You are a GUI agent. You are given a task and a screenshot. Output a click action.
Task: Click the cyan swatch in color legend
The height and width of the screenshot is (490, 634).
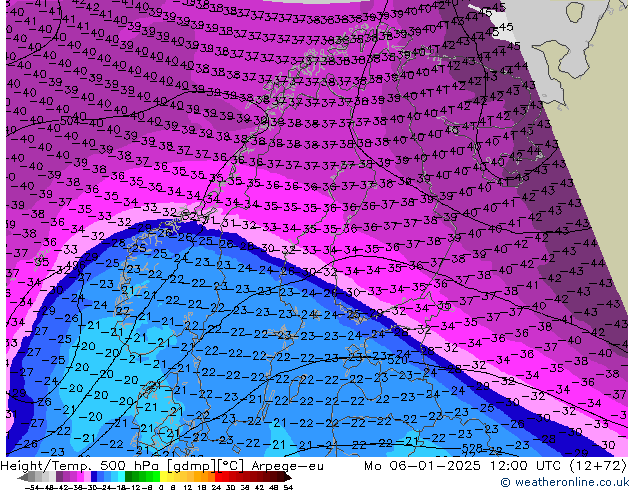(x=121, y=477)
